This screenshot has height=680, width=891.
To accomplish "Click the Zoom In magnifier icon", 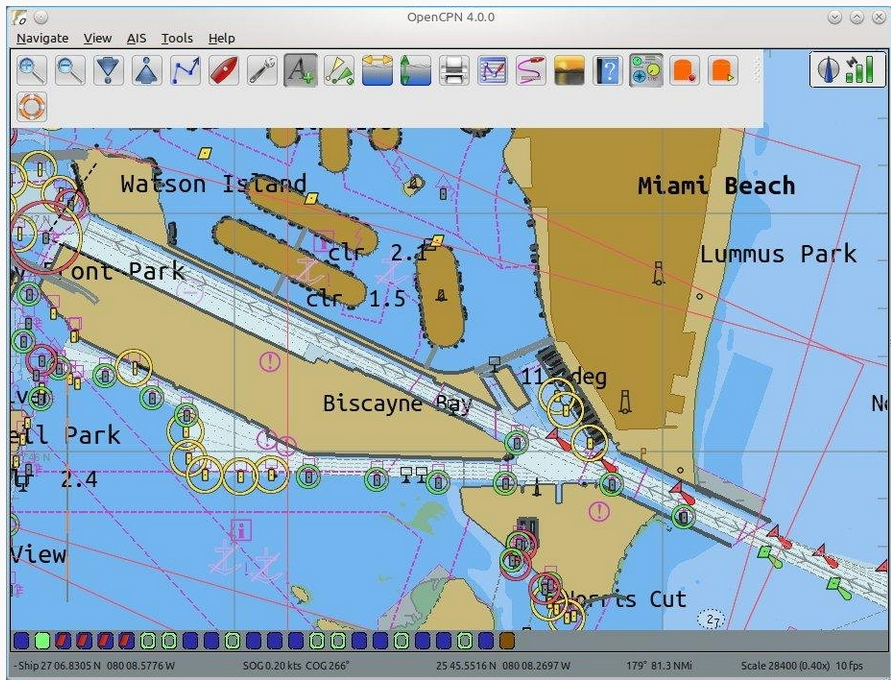I will tap(31, 70).
